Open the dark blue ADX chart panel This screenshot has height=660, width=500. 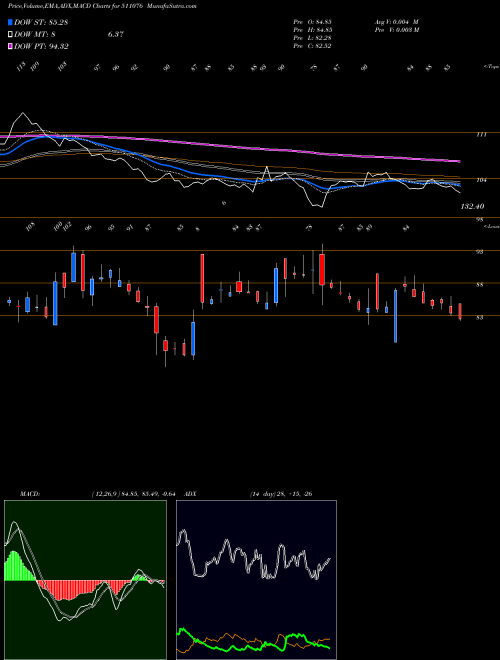tap(256, 580)
